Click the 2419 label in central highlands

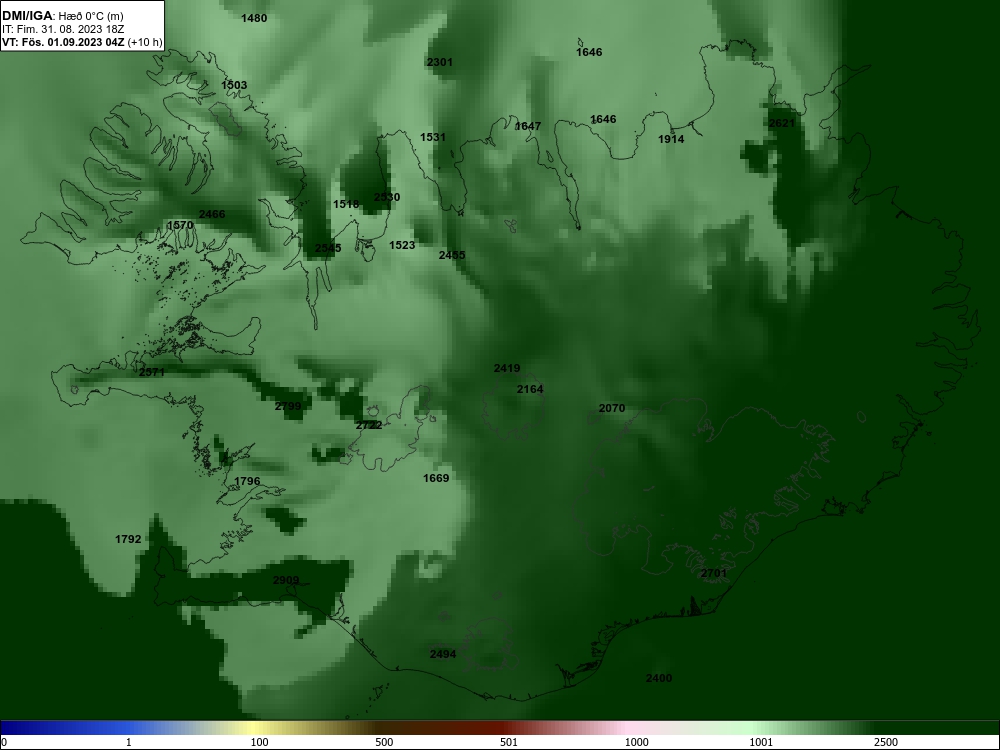click(507, 369)
